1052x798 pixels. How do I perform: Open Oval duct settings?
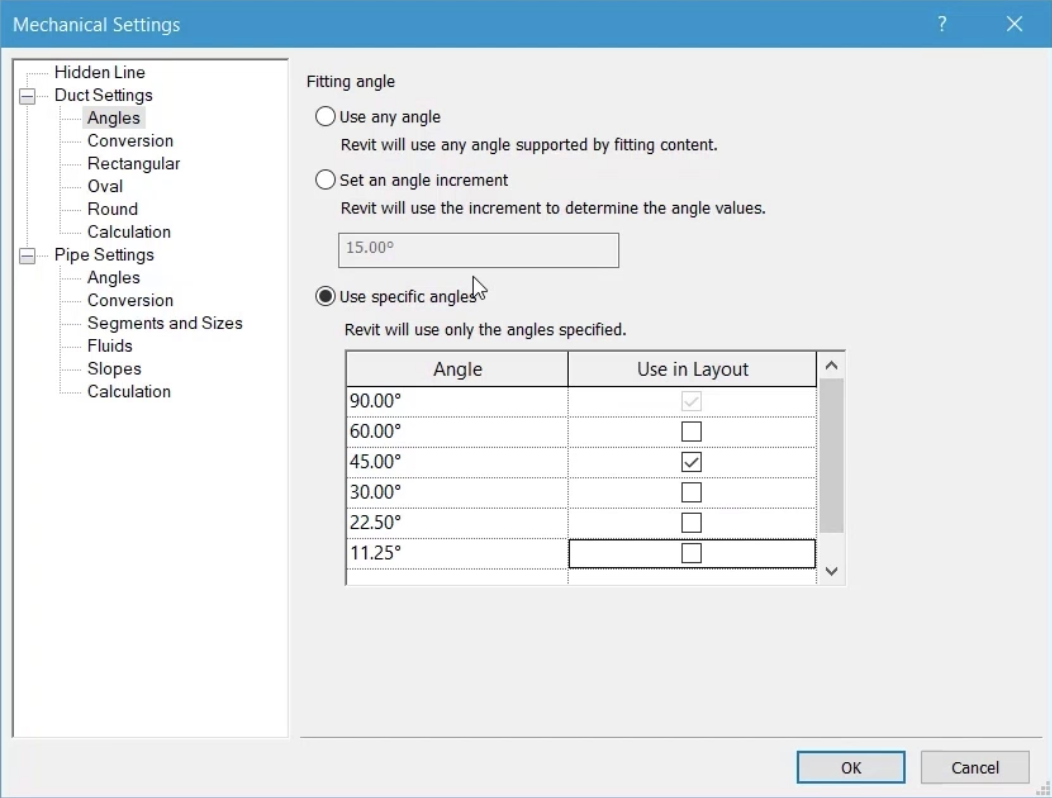pyautogui.click(x=105, y=186)
